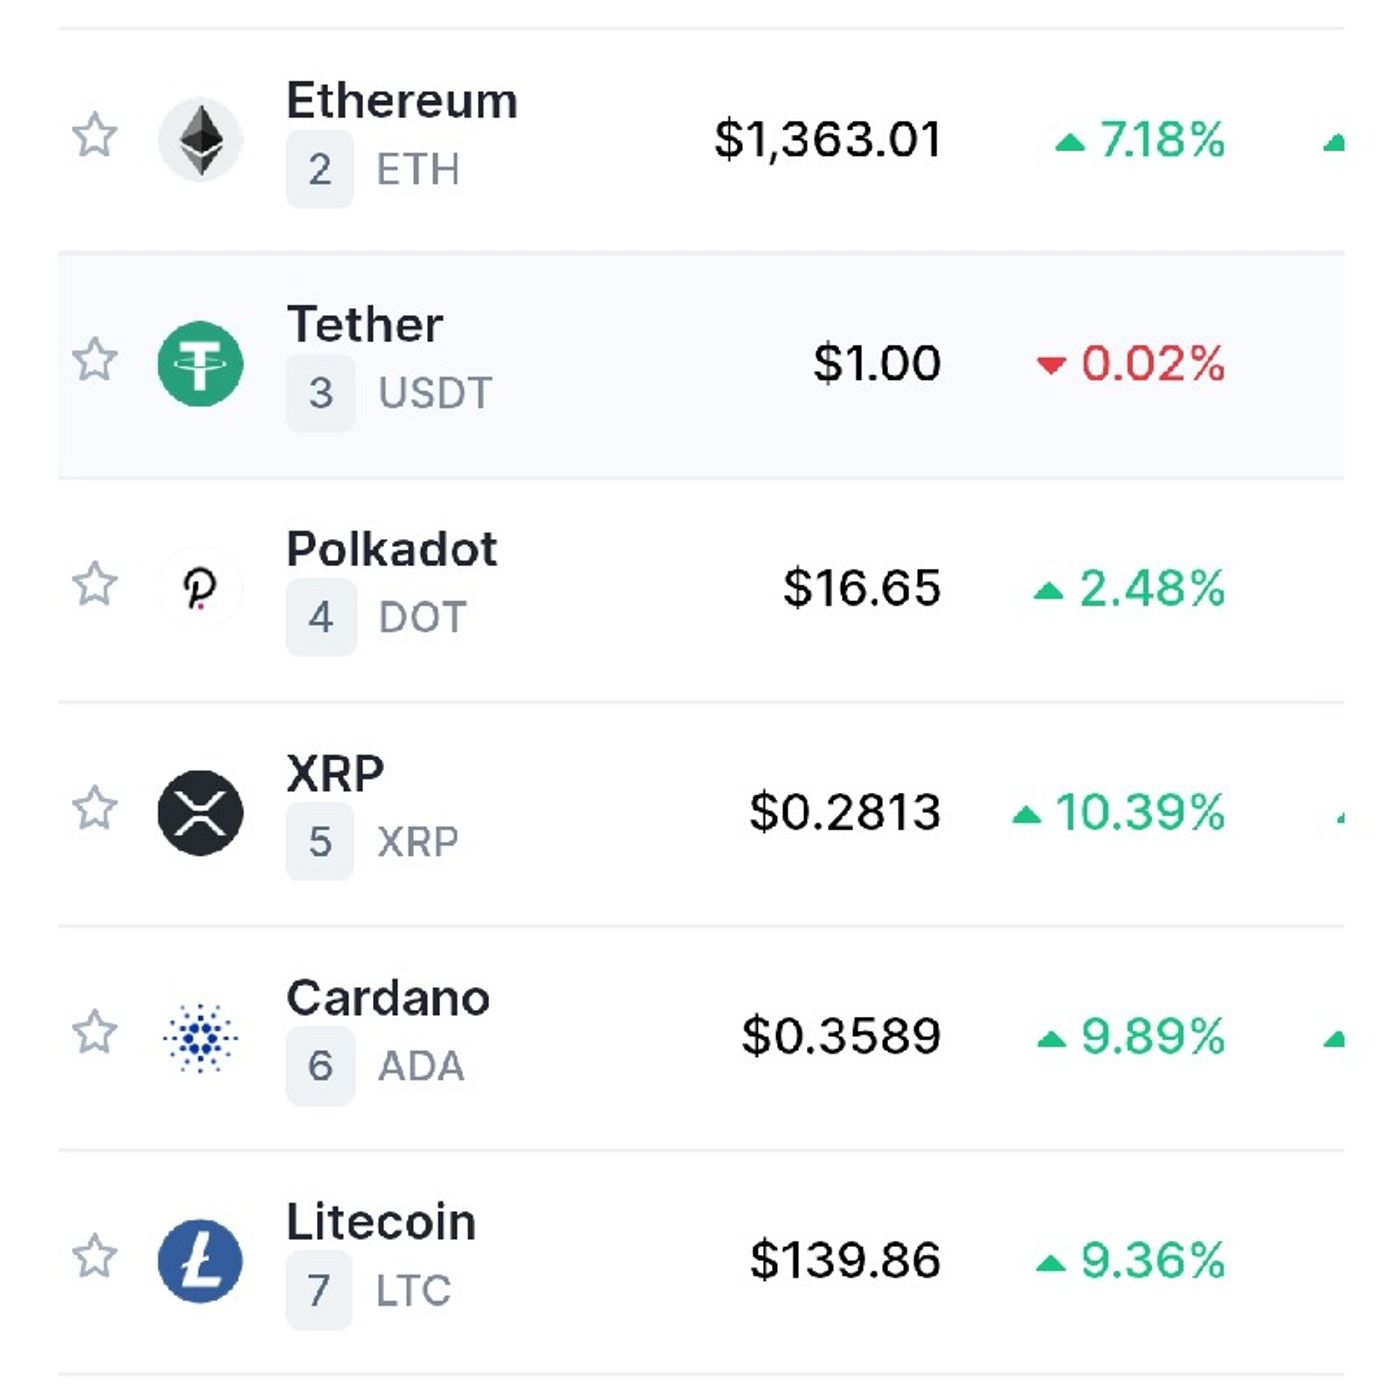Select the Litecoin name link
This screenshot has width=1400, height=1400.
pos(381,1222)
